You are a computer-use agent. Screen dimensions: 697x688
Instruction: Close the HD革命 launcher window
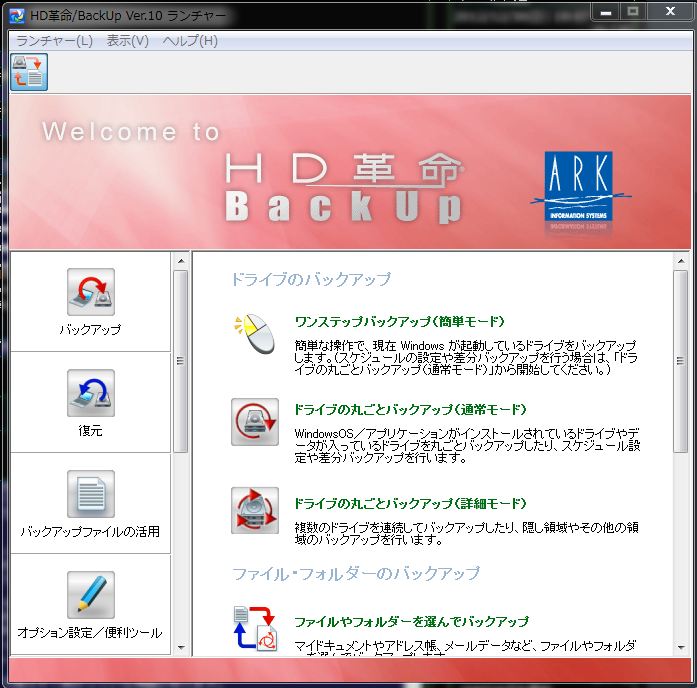670,12
